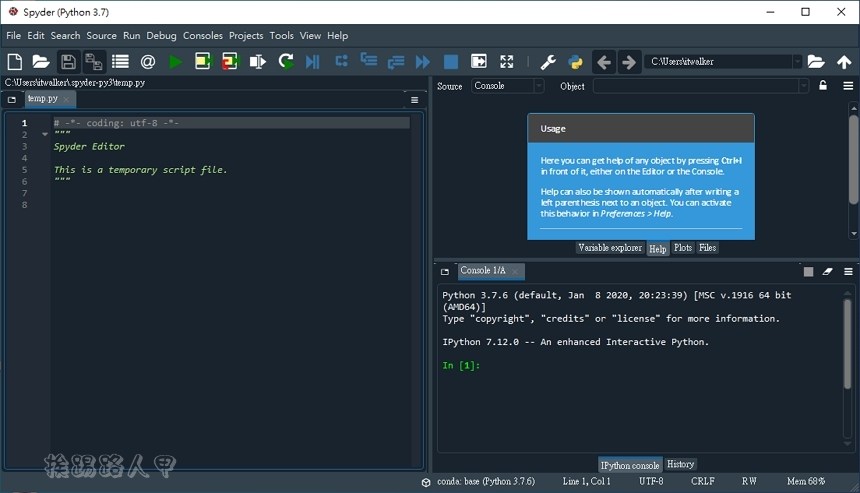Viewport: 860px width, 493px height.
Task: Click the Help pane vertical scrollbar
Action: point(852,160)
